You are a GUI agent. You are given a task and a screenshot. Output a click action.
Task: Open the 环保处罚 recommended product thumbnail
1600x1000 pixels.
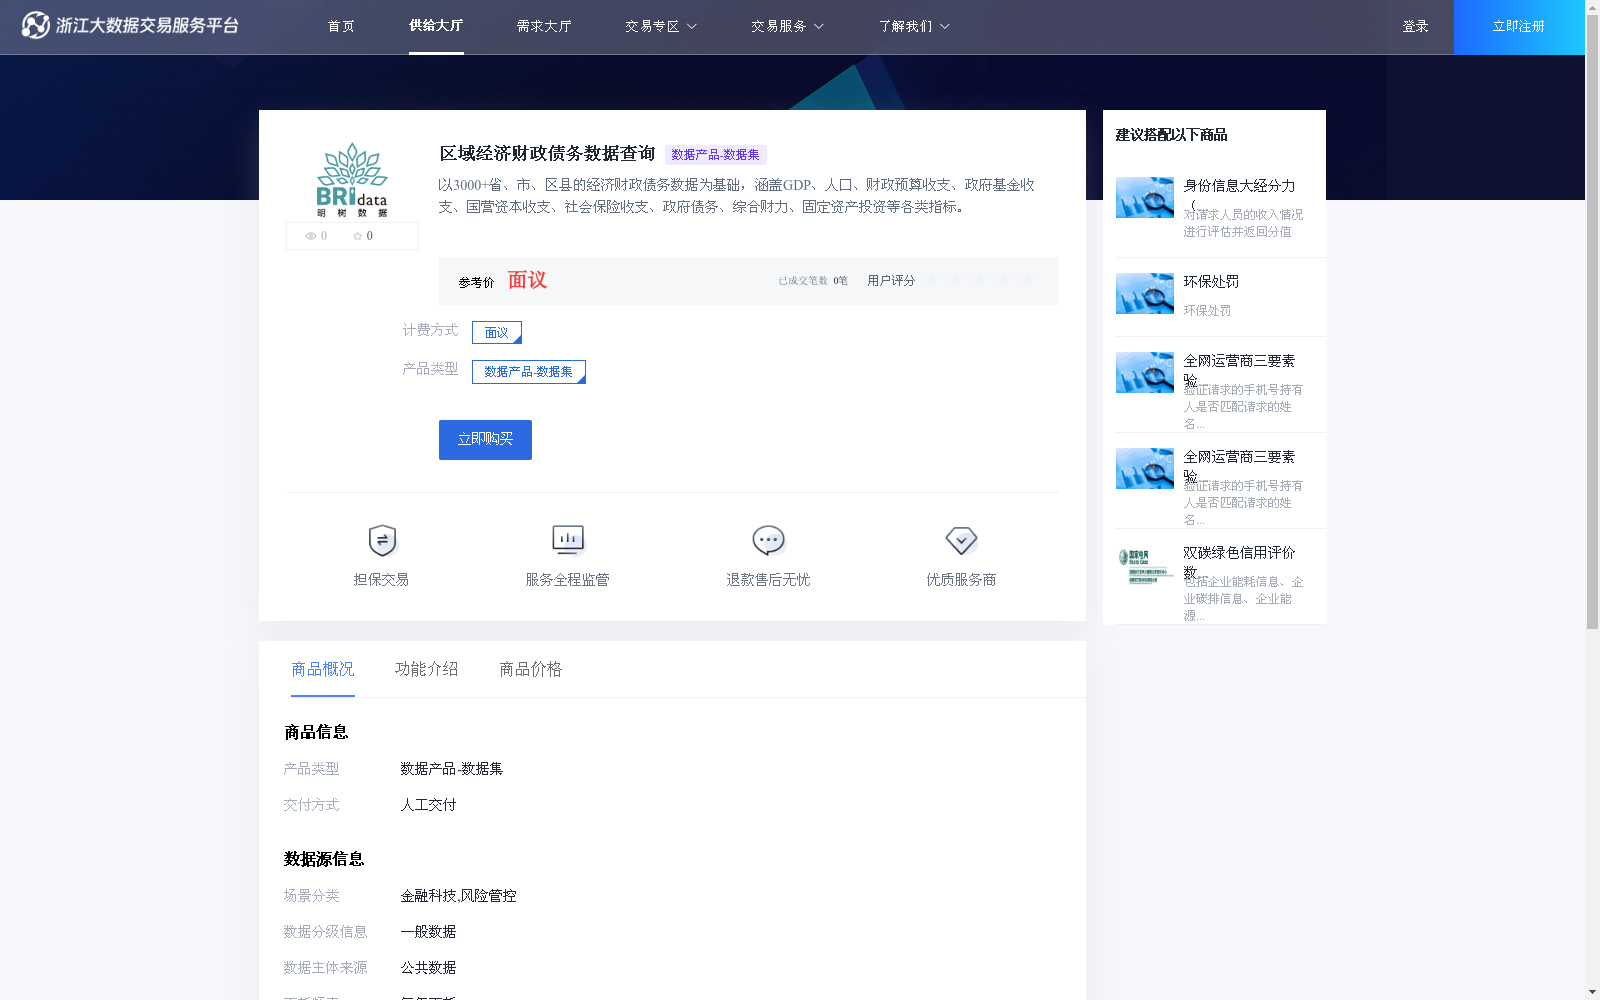click(x=1144, y=293)
